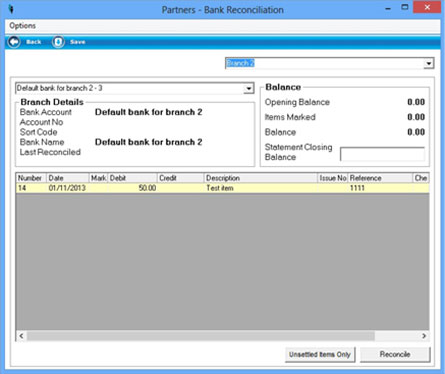Click the Back arrow icon

14,42
